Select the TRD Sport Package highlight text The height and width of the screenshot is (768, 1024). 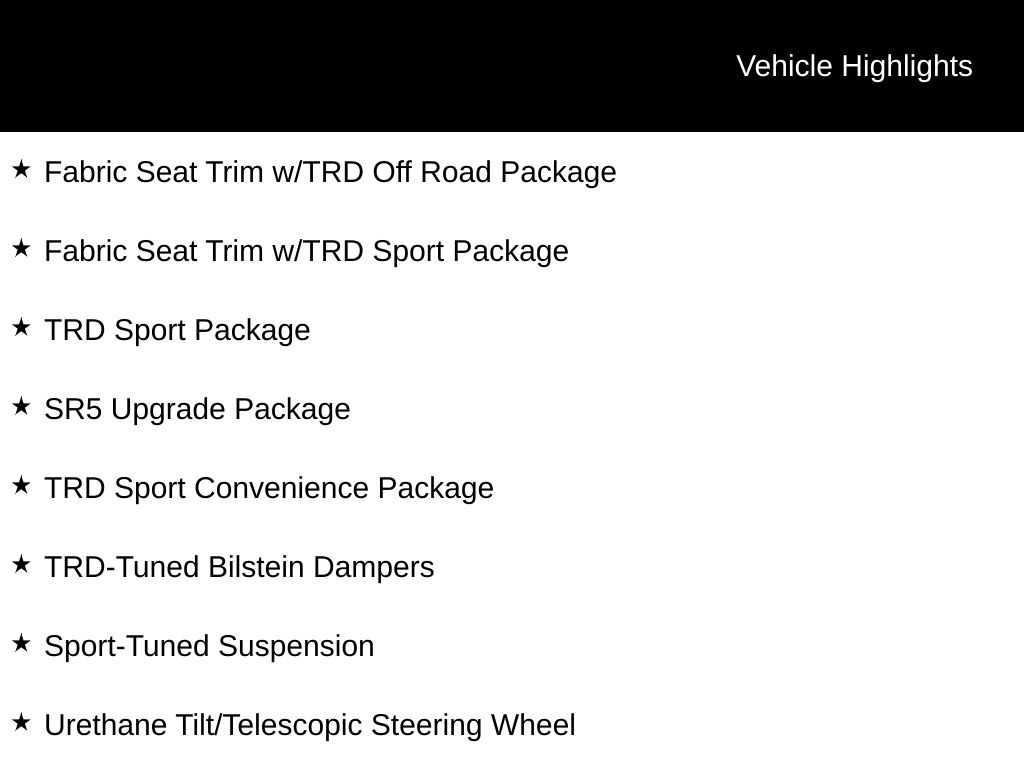click(x=177, y=330)
